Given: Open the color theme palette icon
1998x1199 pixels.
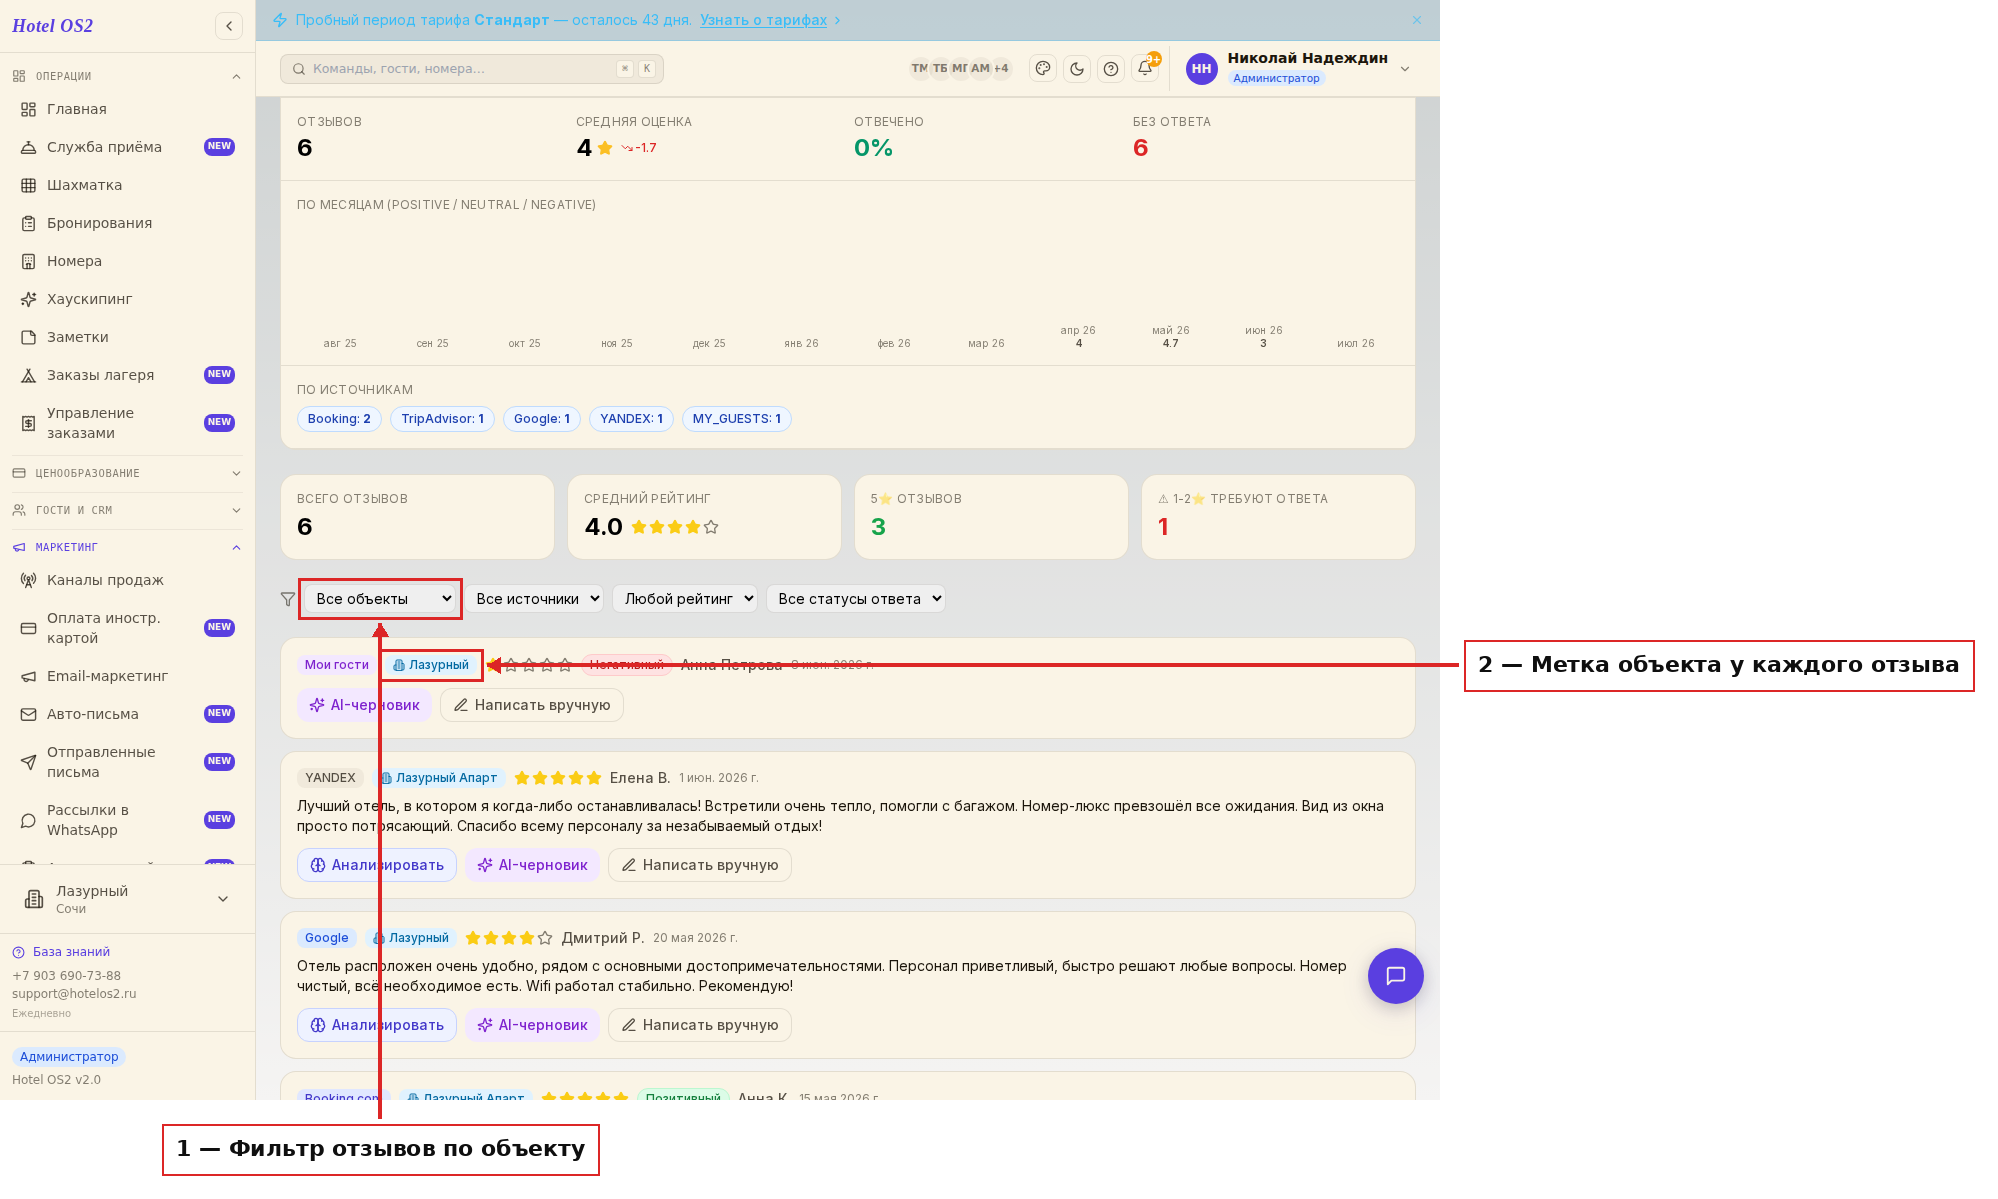Looking at the screenshot, I should [x=1043, y=69].
